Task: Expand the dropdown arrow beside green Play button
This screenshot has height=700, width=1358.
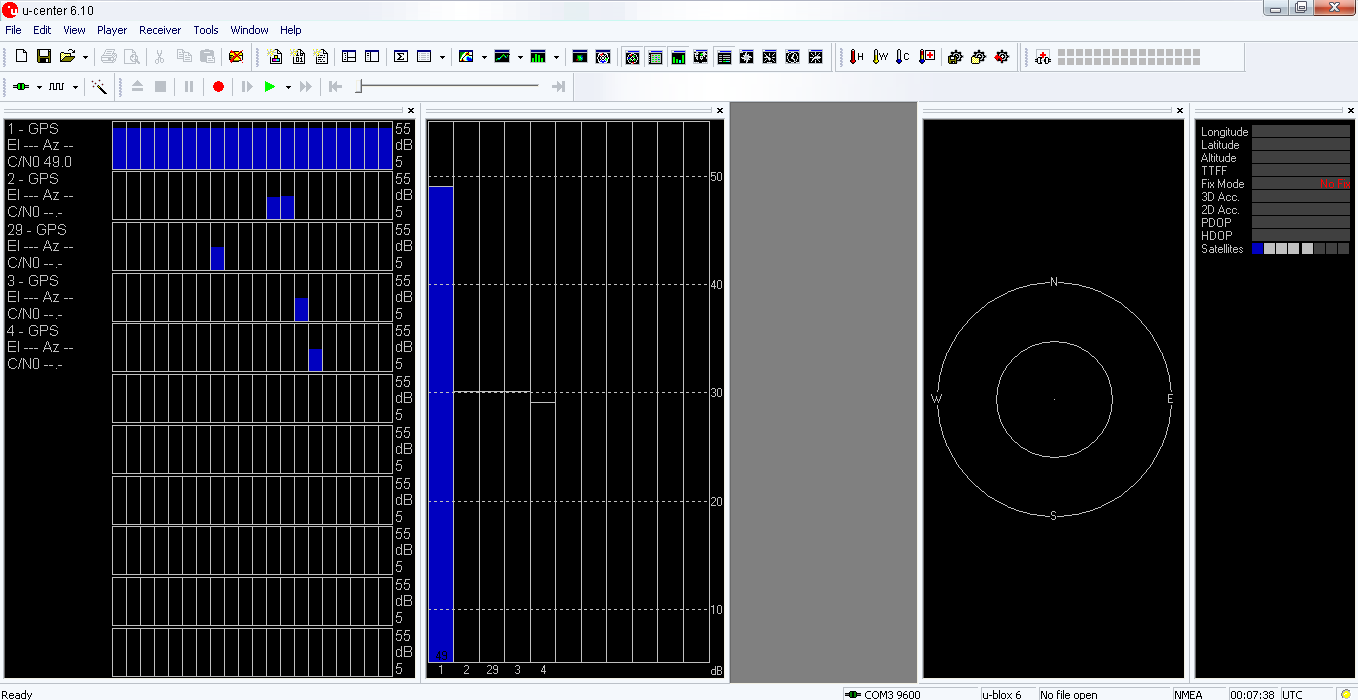Action: coord(288,88)
